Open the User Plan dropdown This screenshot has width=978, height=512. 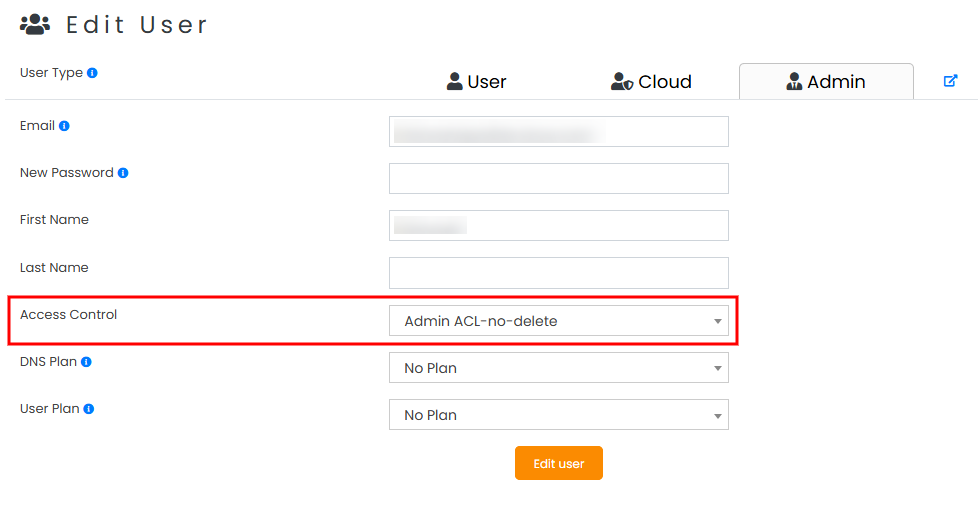tap(558, 415)
